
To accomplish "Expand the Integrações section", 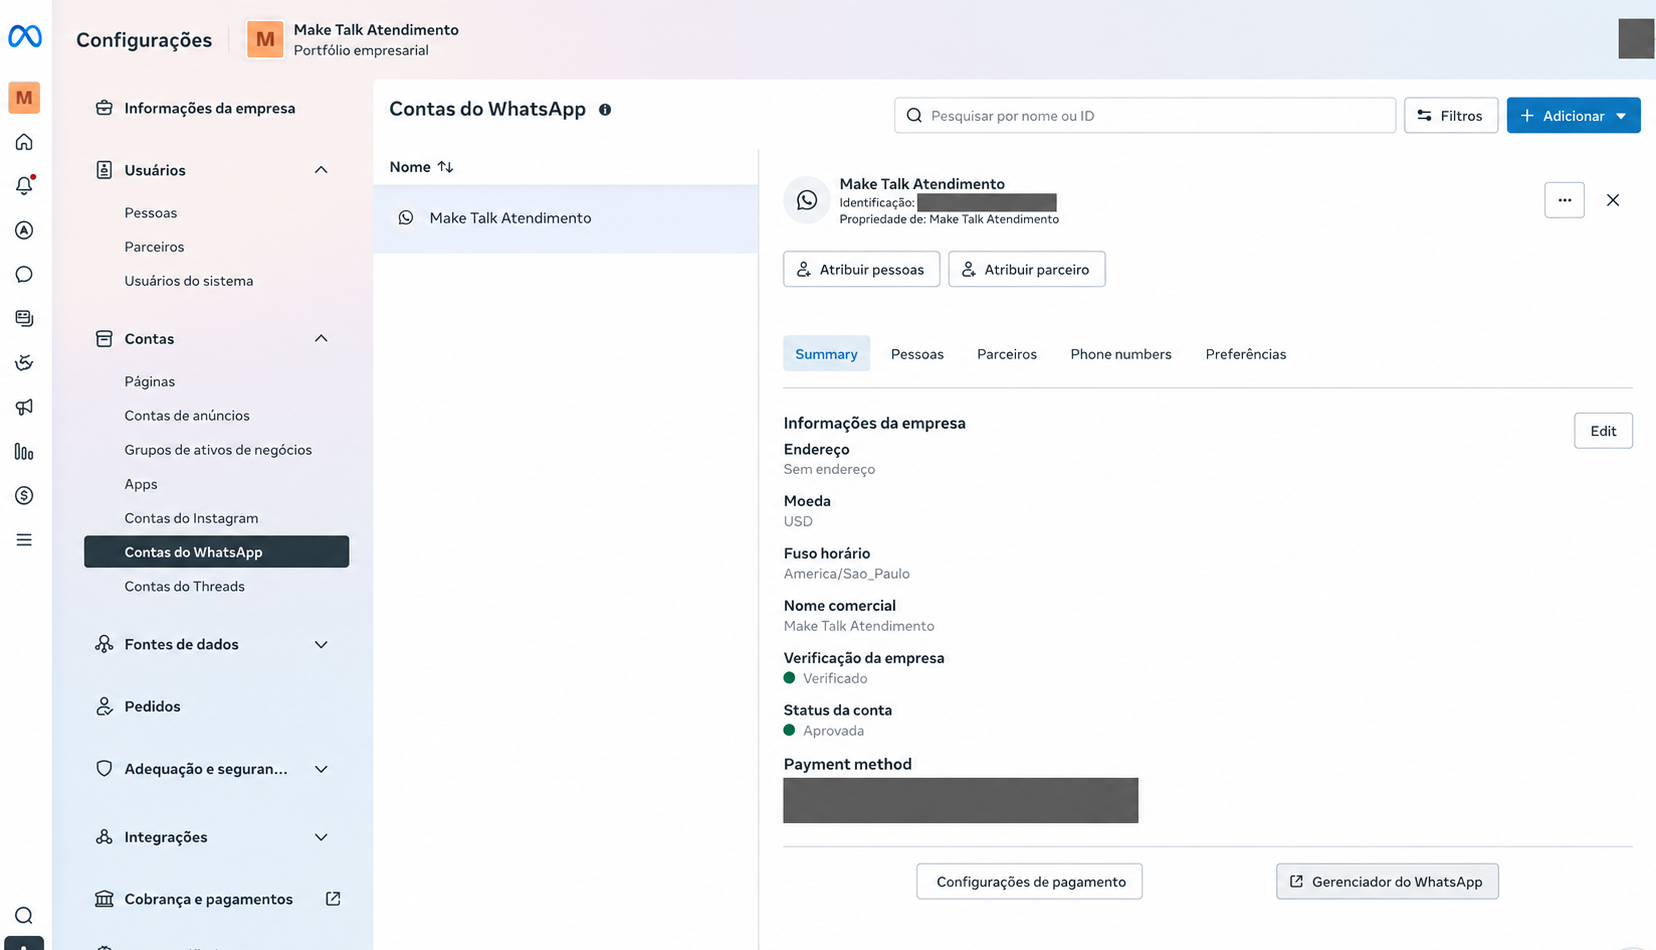I will (x=321, y=837).
